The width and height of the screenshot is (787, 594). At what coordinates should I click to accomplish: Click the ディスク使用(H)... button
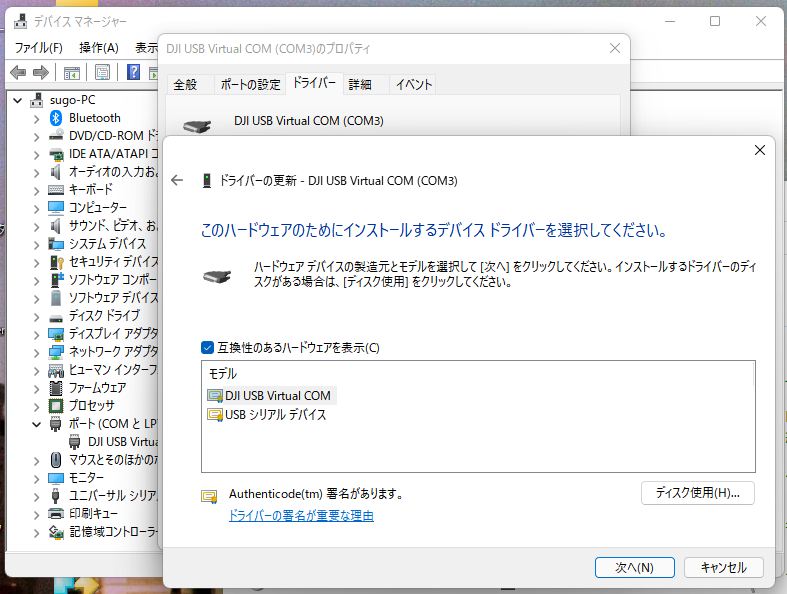(x=698, y=493)
